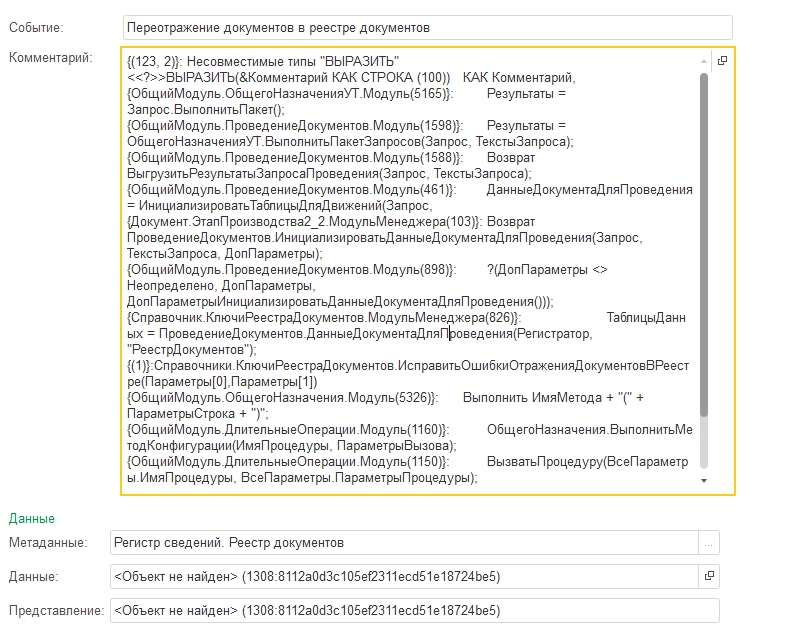Click the ОбщийМодуль.ОбщегоНазначенияУТ.Модуль(5165) line
This screenshot has width=785, height=640.
[291, 94]
